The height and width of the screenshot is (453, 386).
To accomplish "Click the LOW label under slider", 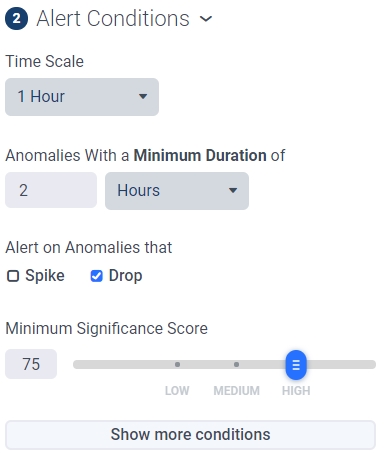I will [x=177, y=391].
